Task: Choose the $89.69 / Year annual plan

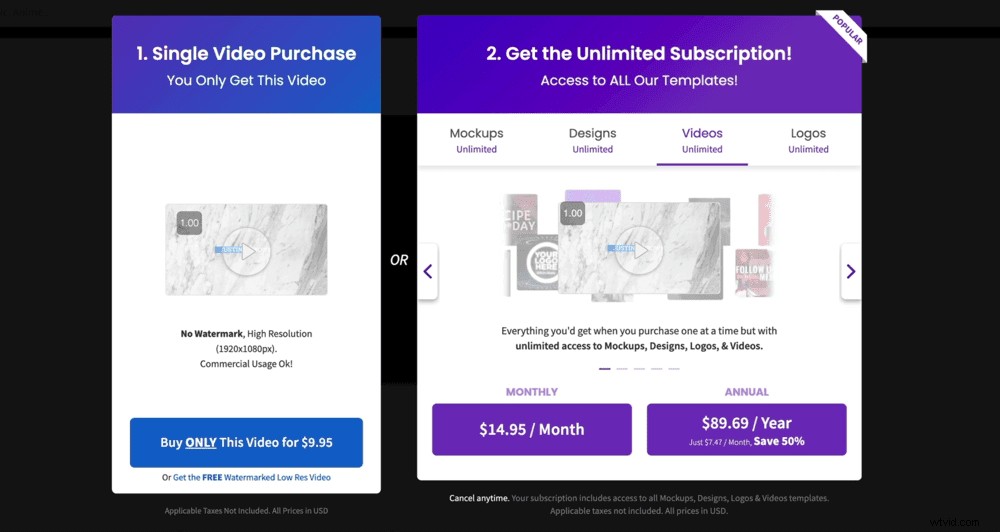Action: point(746,429)
